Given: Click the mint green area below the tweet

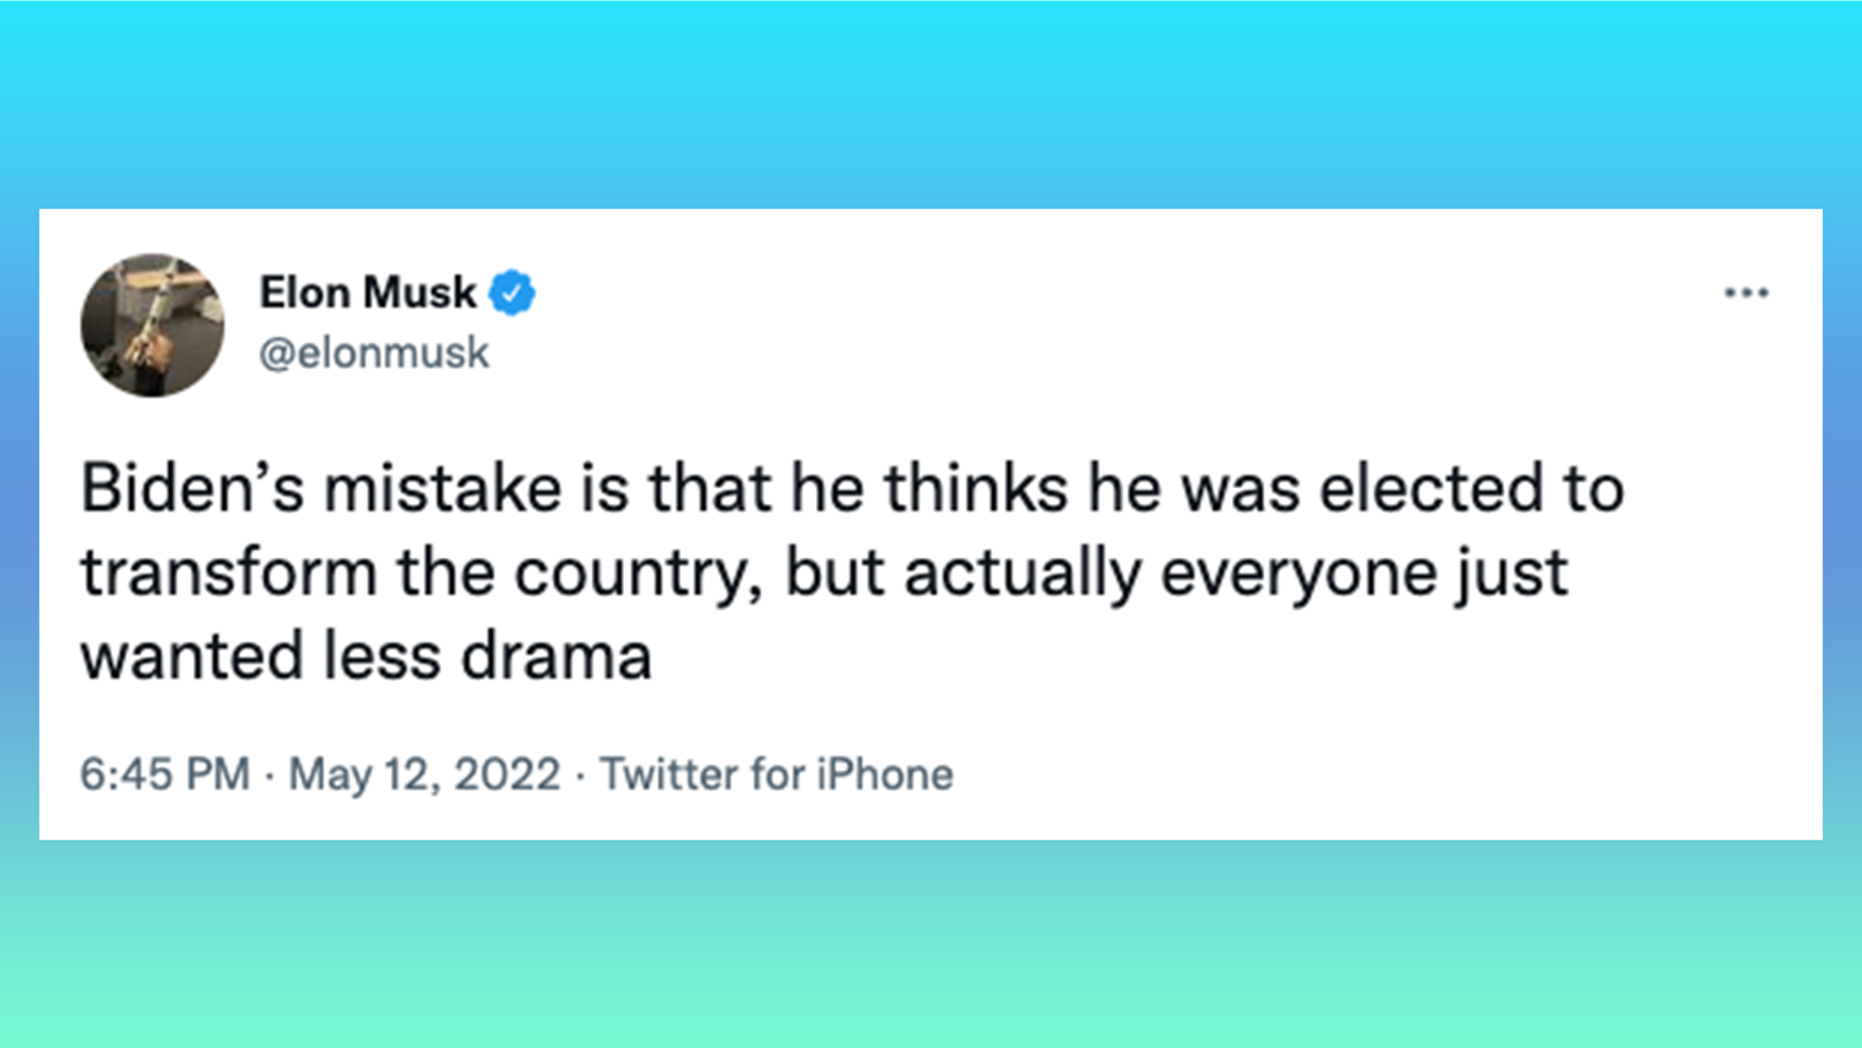Looking at the screenshot, I should pyautogui.click(x=930, y=944).
